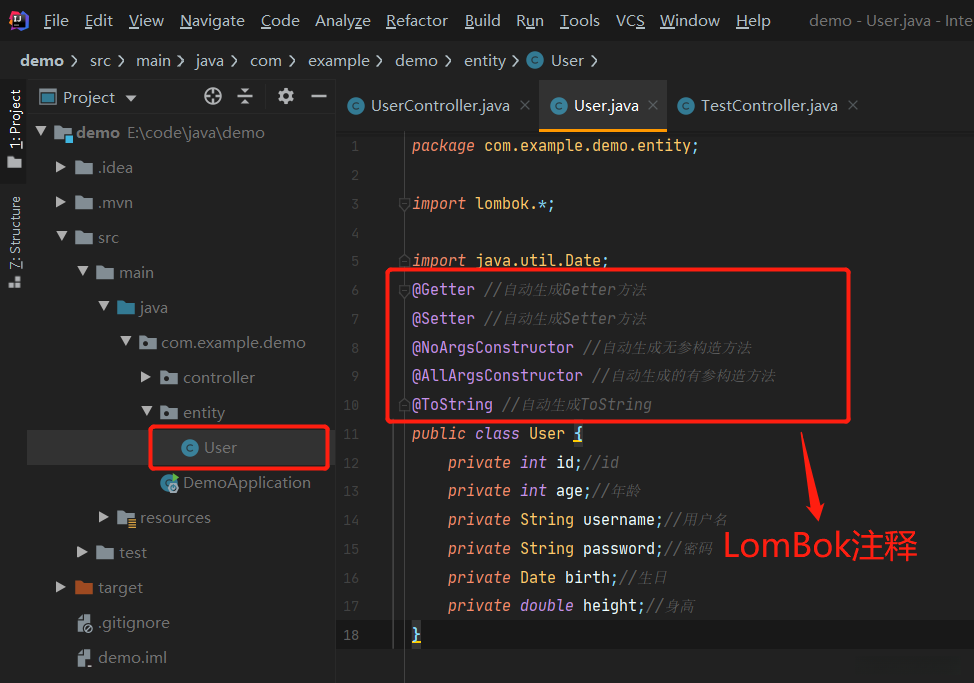
Task: Click the controller package folder icon
Action: pos(169,378)
